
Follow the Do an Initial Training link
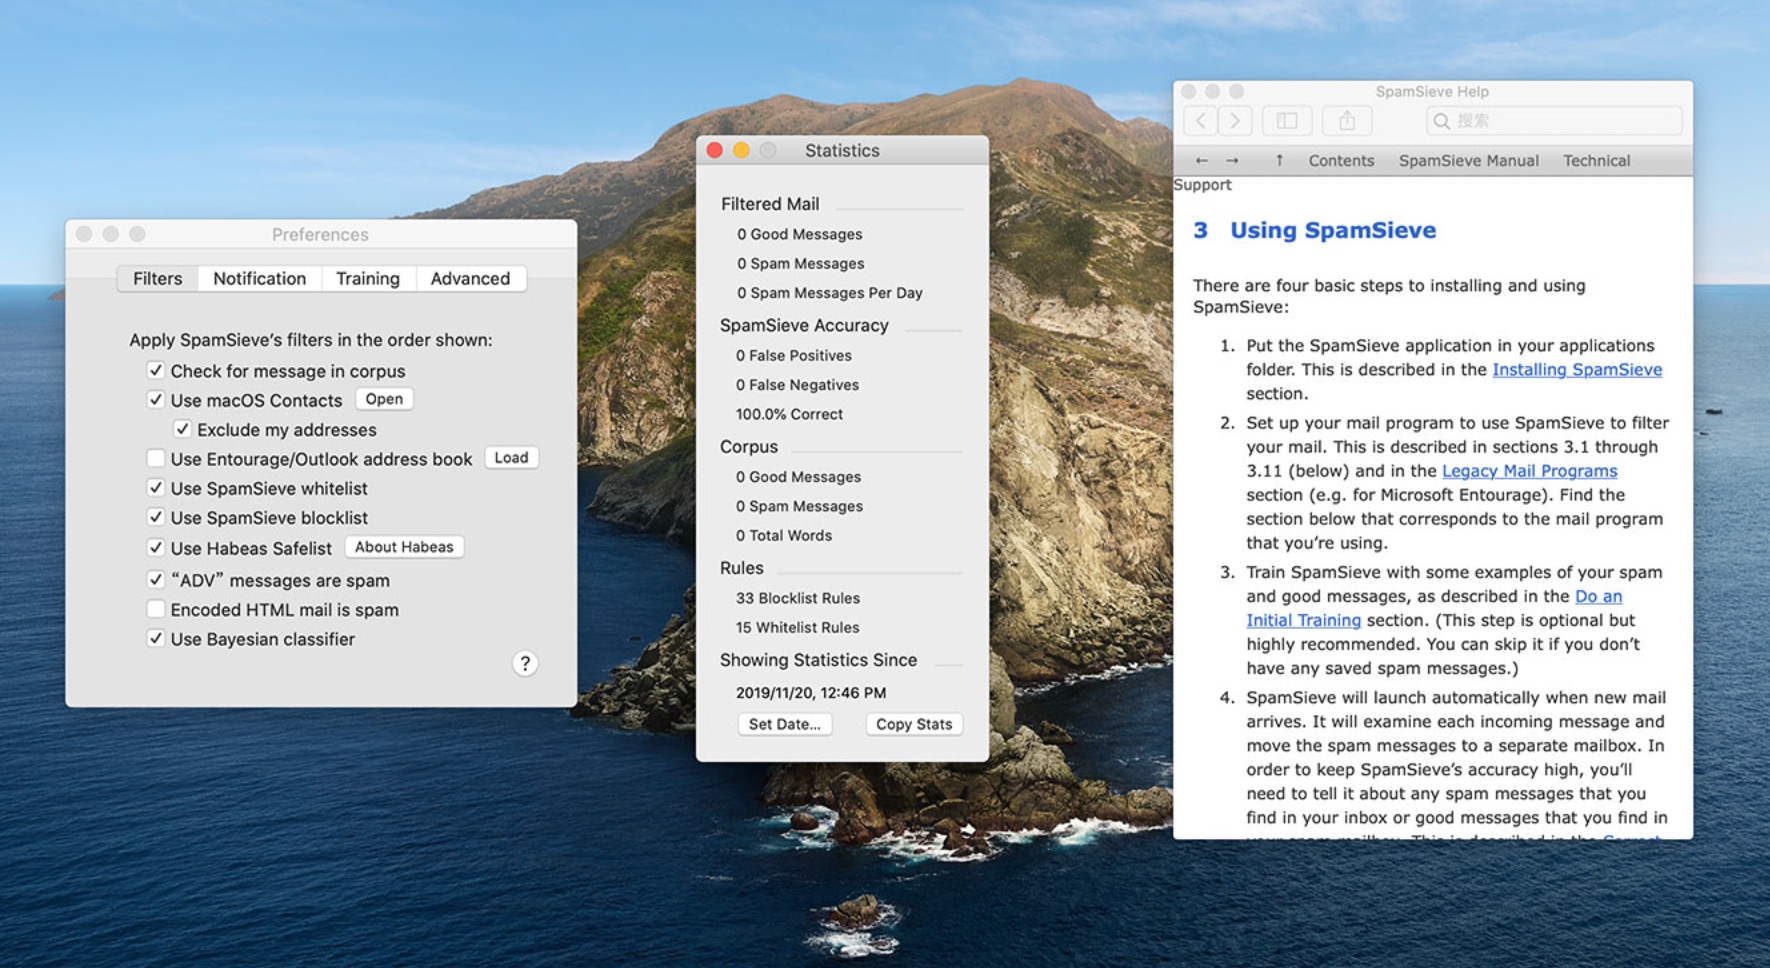click(x=1598, y=596)
